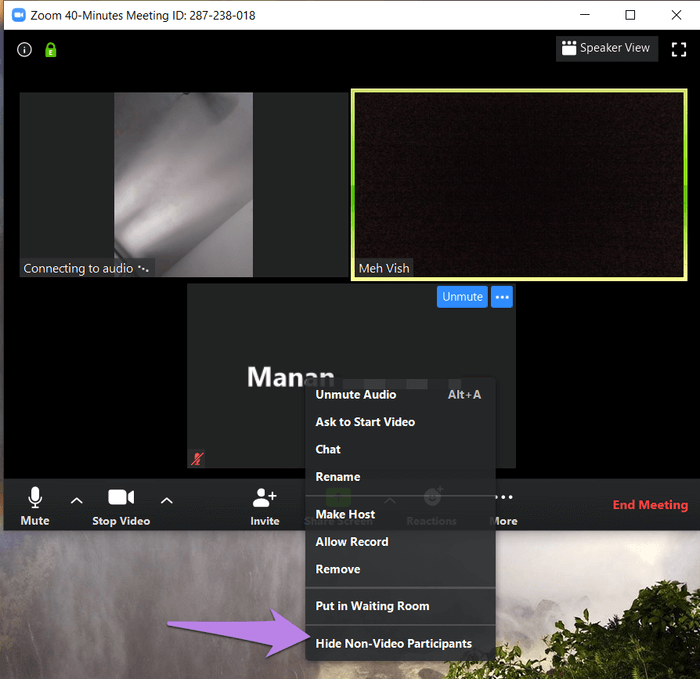Switch to Speaker View

606,48
